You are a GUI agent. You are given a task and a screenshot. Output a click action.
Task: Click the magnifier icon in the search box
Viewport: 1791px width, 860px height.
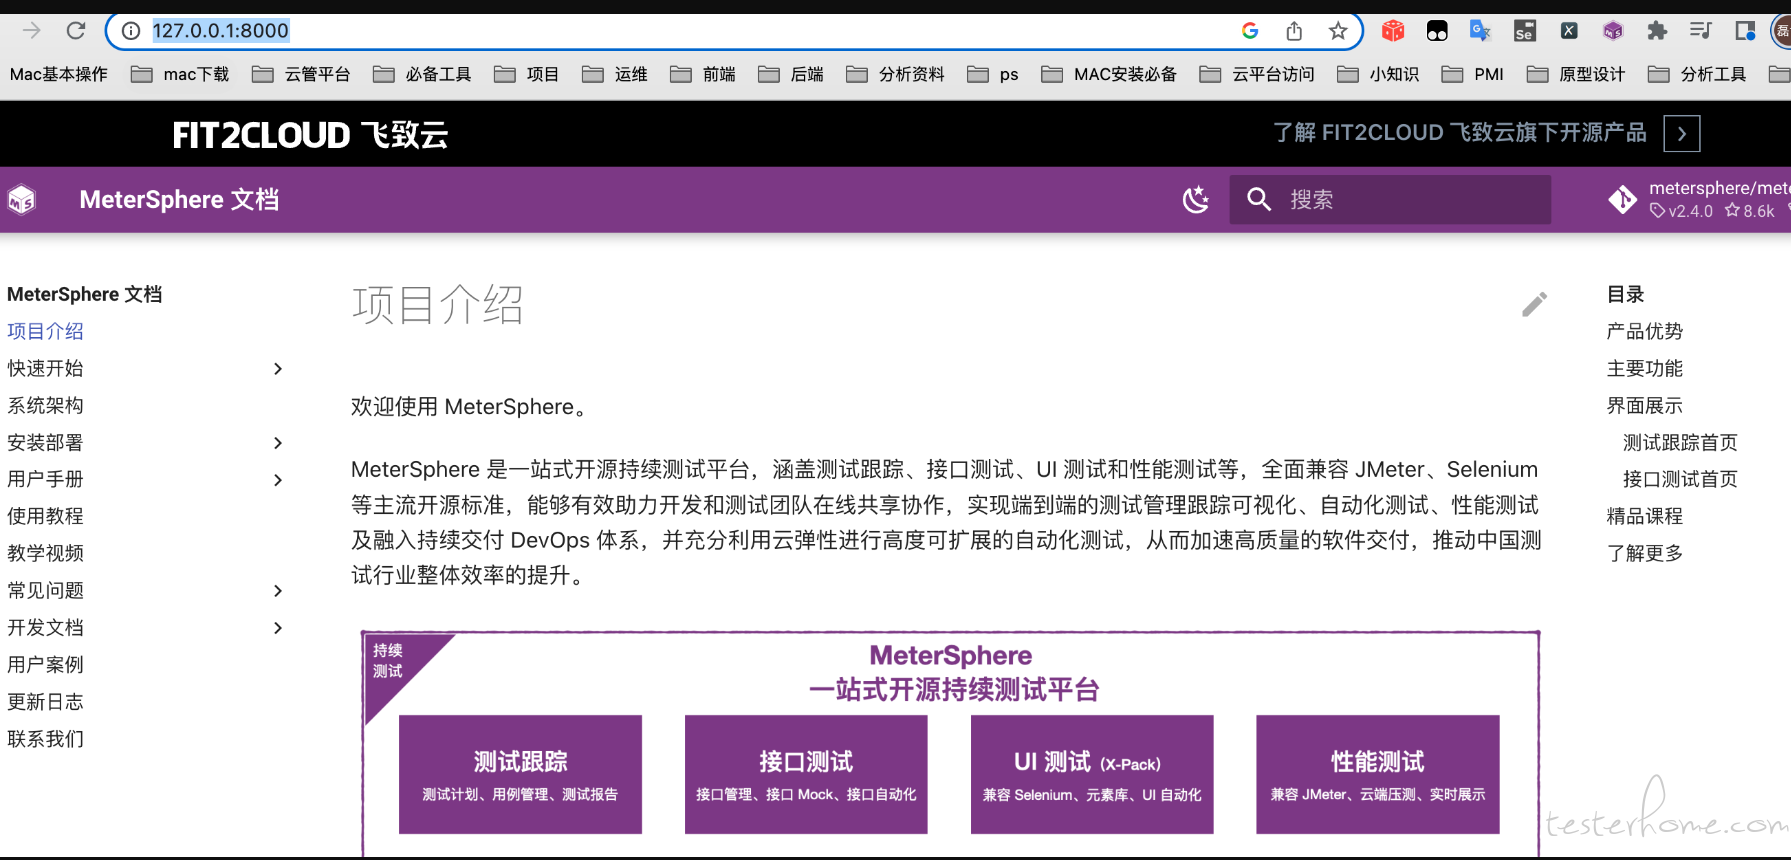(1259, 200)
